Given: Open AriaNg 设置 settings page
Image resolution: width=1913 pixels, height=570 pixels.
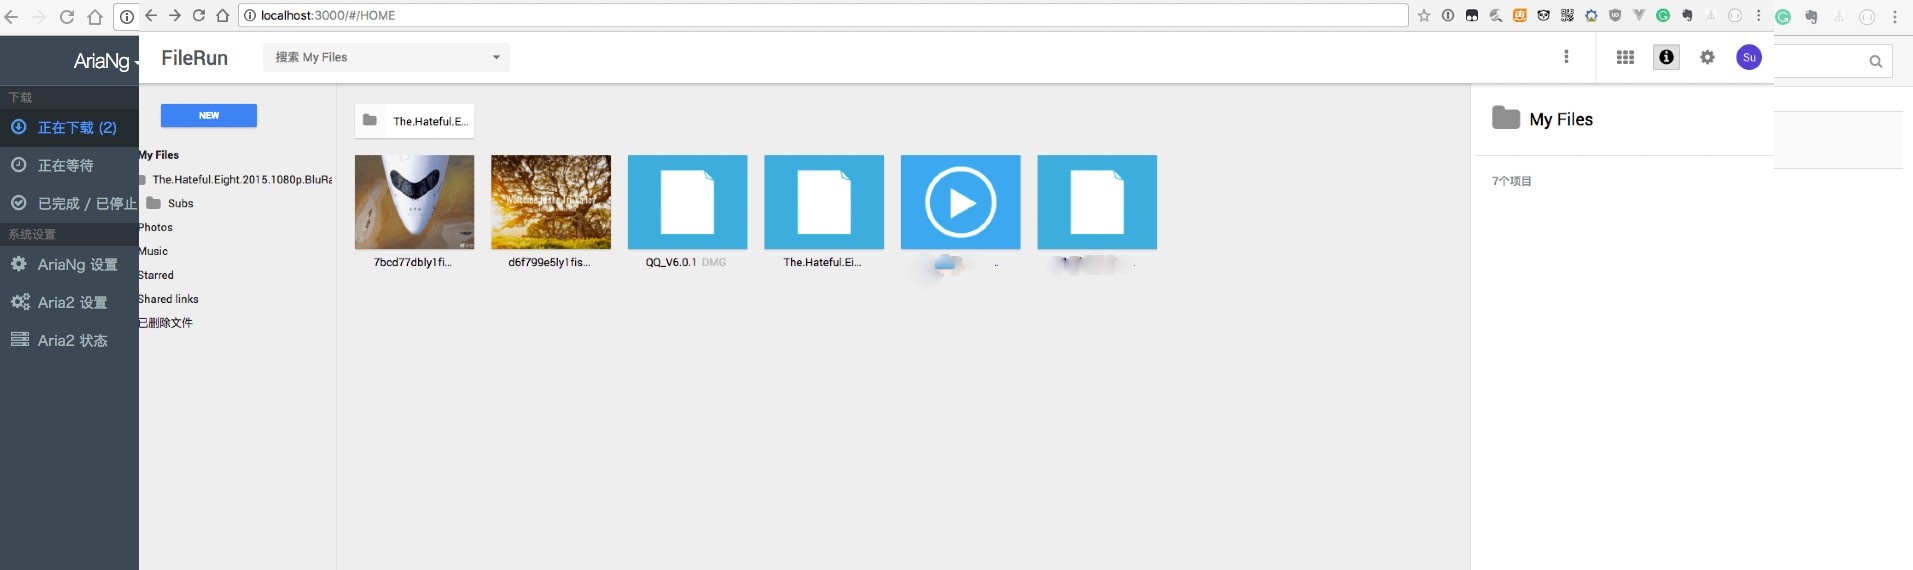Looking at the screenshot, I should [77, 265].
